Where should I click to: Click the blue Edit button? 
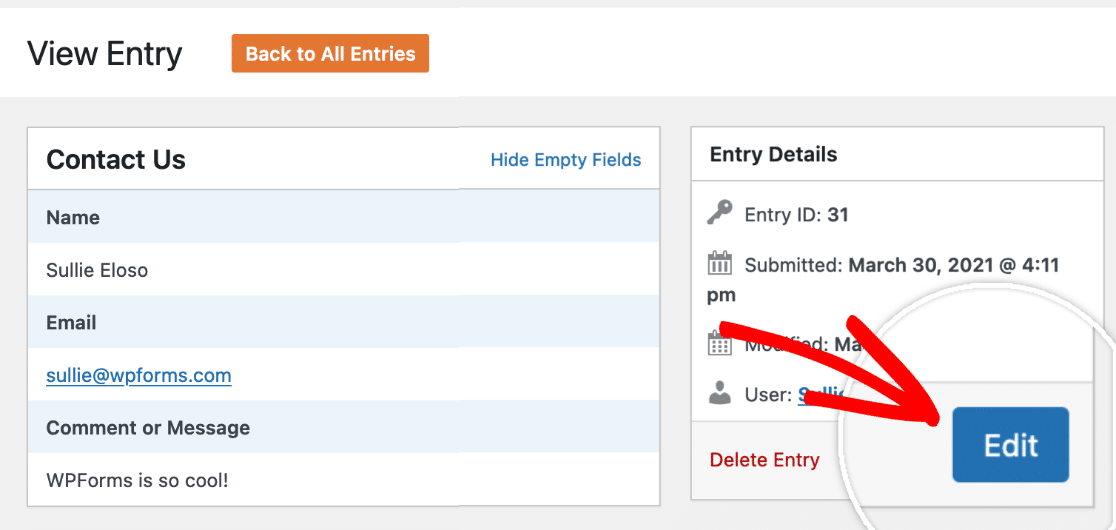pyautogui.click(x=1011, y=445)
